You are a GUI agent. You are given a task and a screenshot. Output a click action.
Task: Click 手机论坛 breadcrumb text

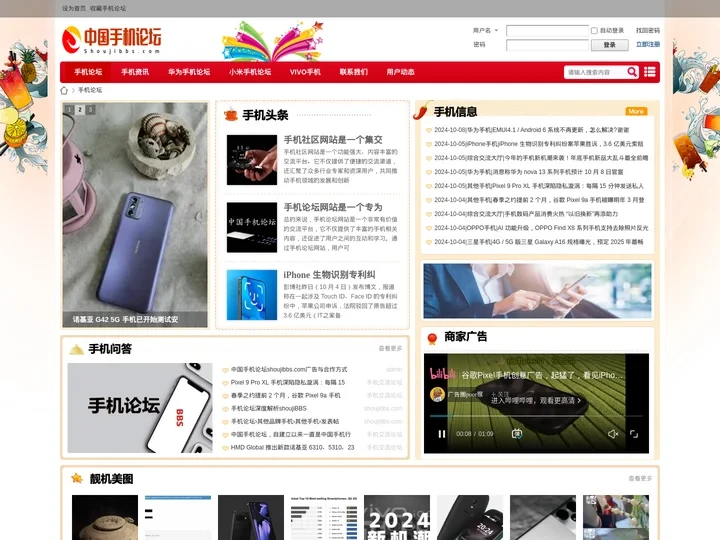90,90
